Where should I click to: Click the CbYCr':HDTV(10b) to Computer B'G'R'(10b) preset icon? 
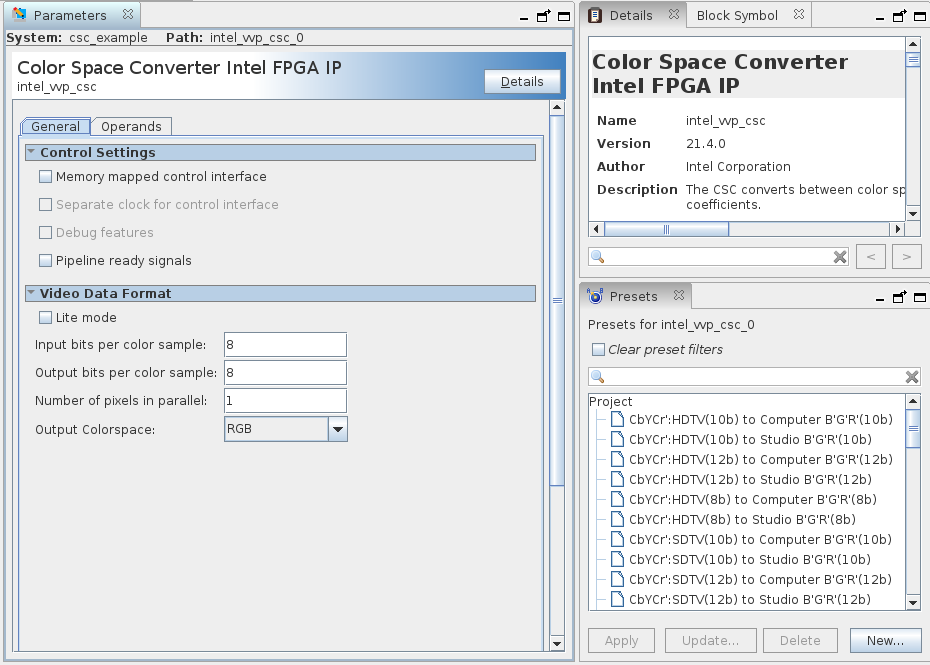[x=617, y=420]
